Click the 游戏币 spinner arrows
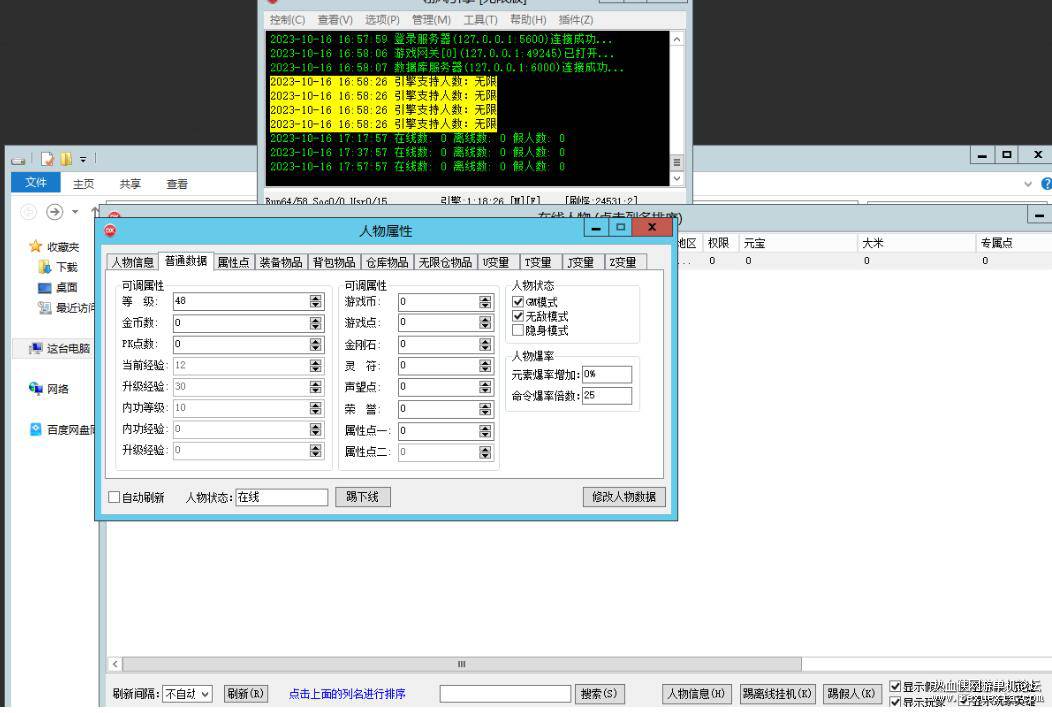 (x=485, y=303)
